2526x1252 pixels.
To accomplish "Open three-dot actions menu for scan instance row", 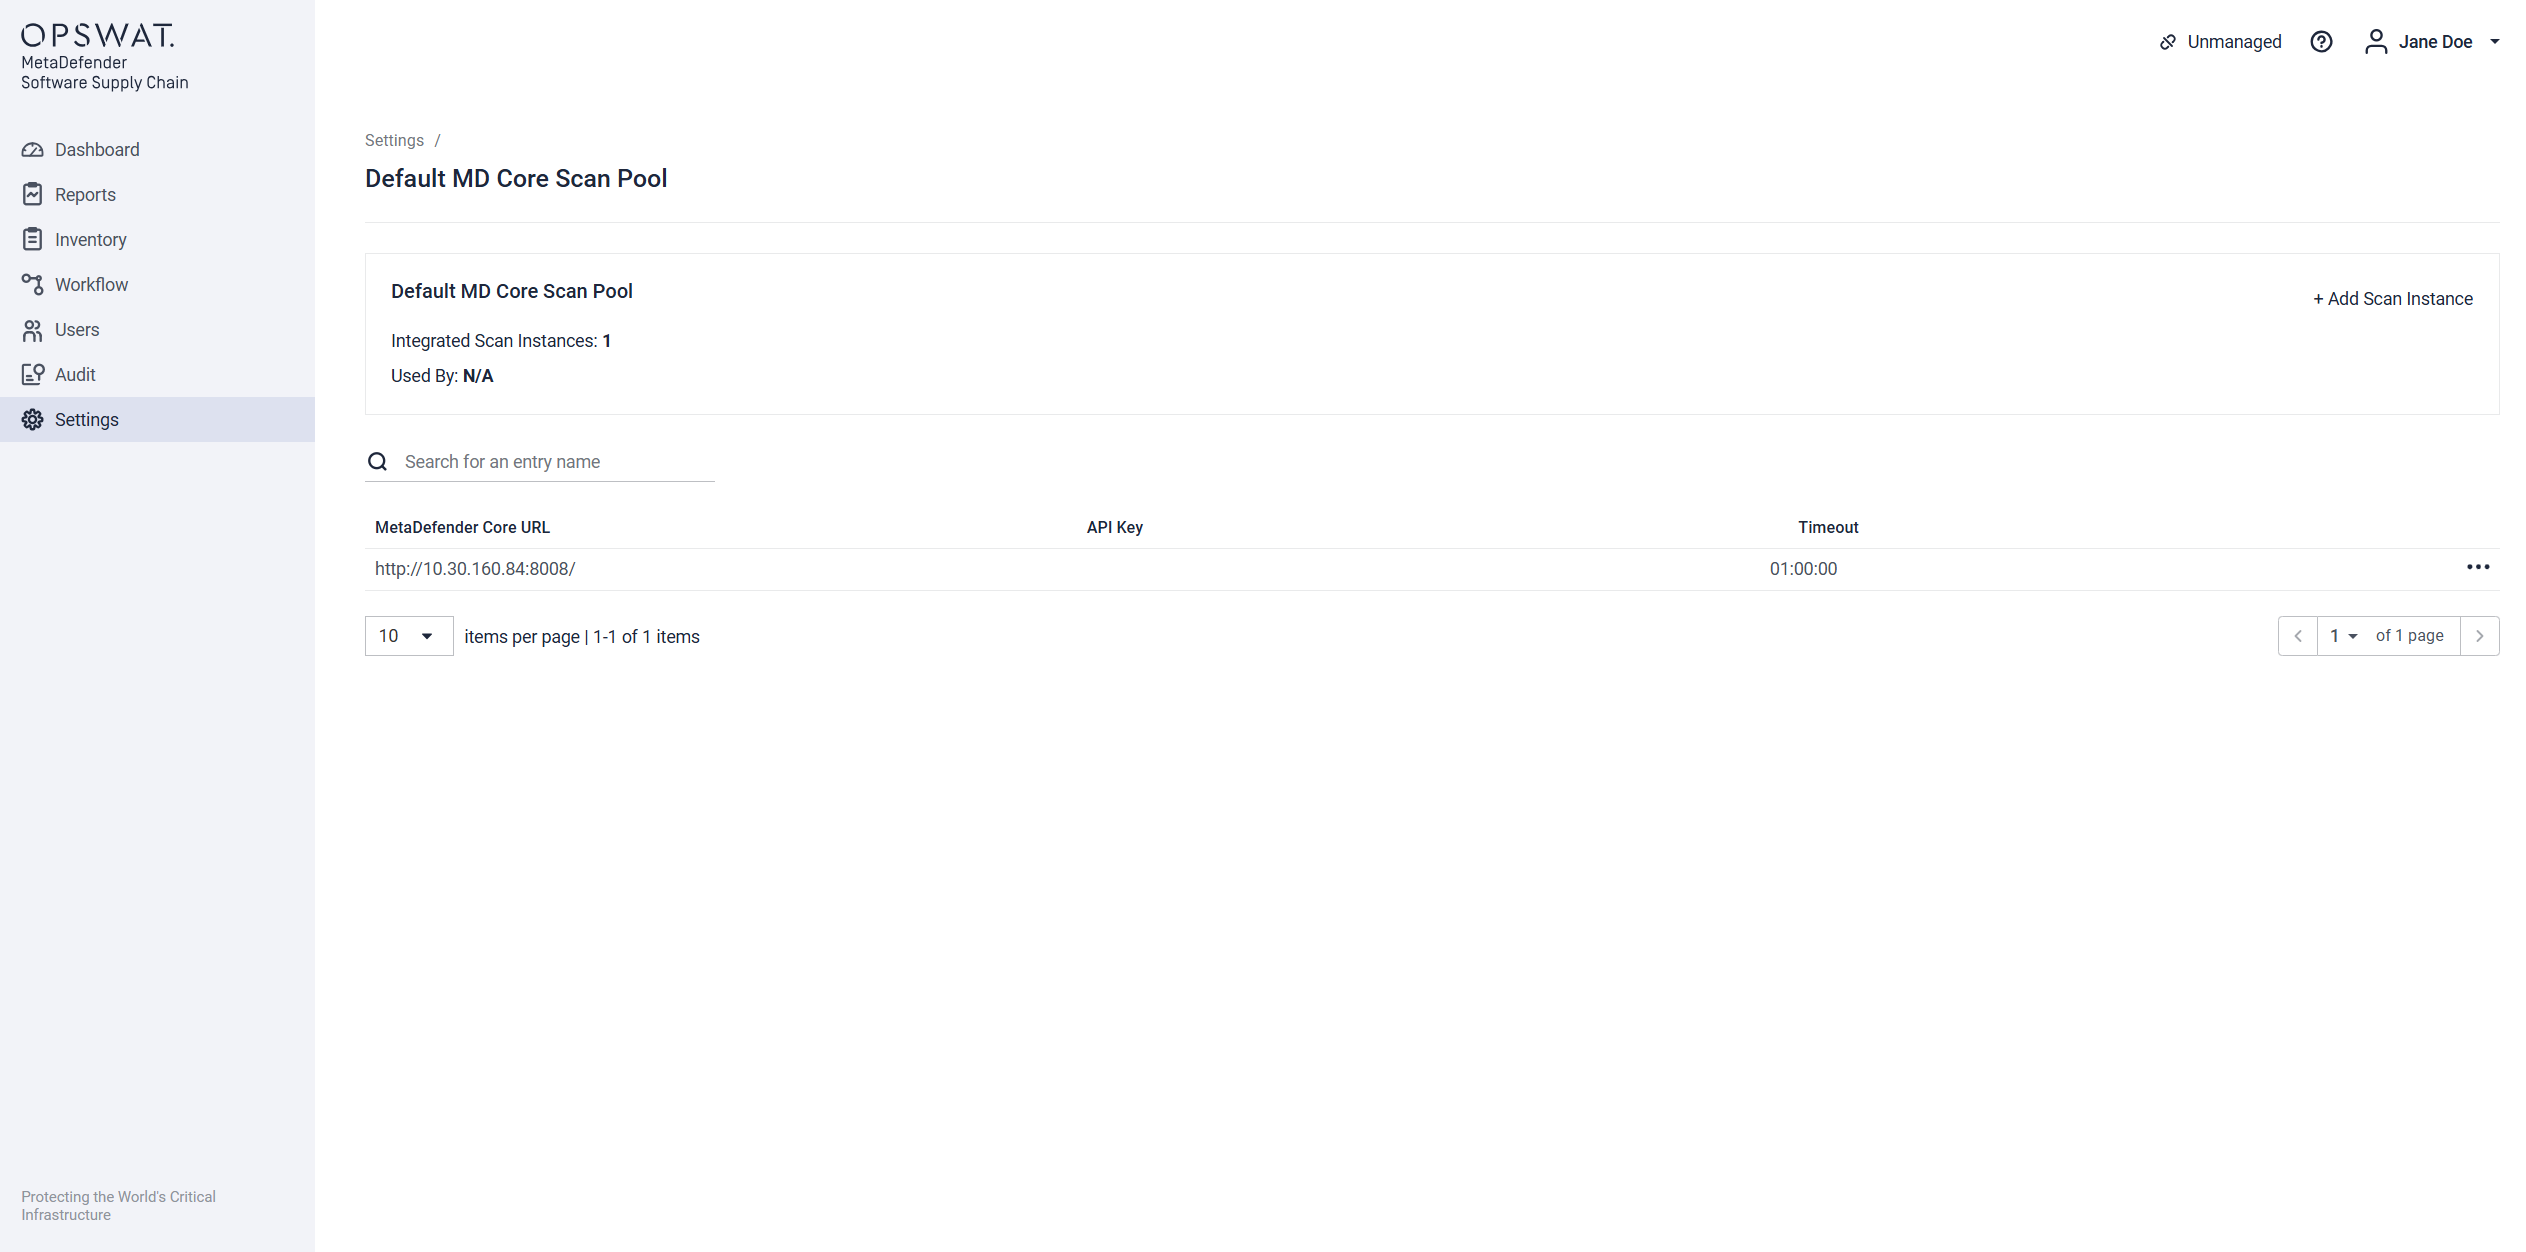I will [x=2478, y=568].
